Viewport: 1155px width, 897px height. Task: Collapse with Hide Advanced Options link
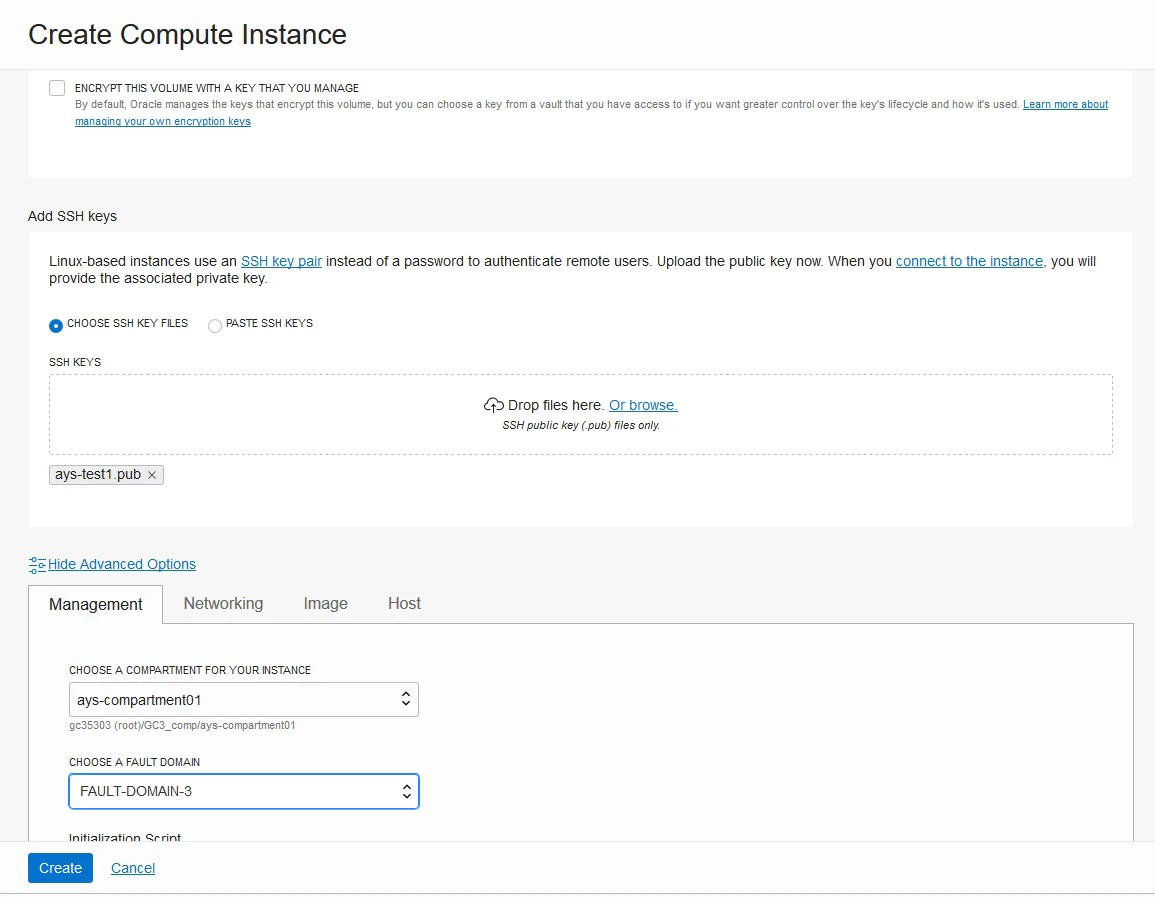[x=122, y=564]
